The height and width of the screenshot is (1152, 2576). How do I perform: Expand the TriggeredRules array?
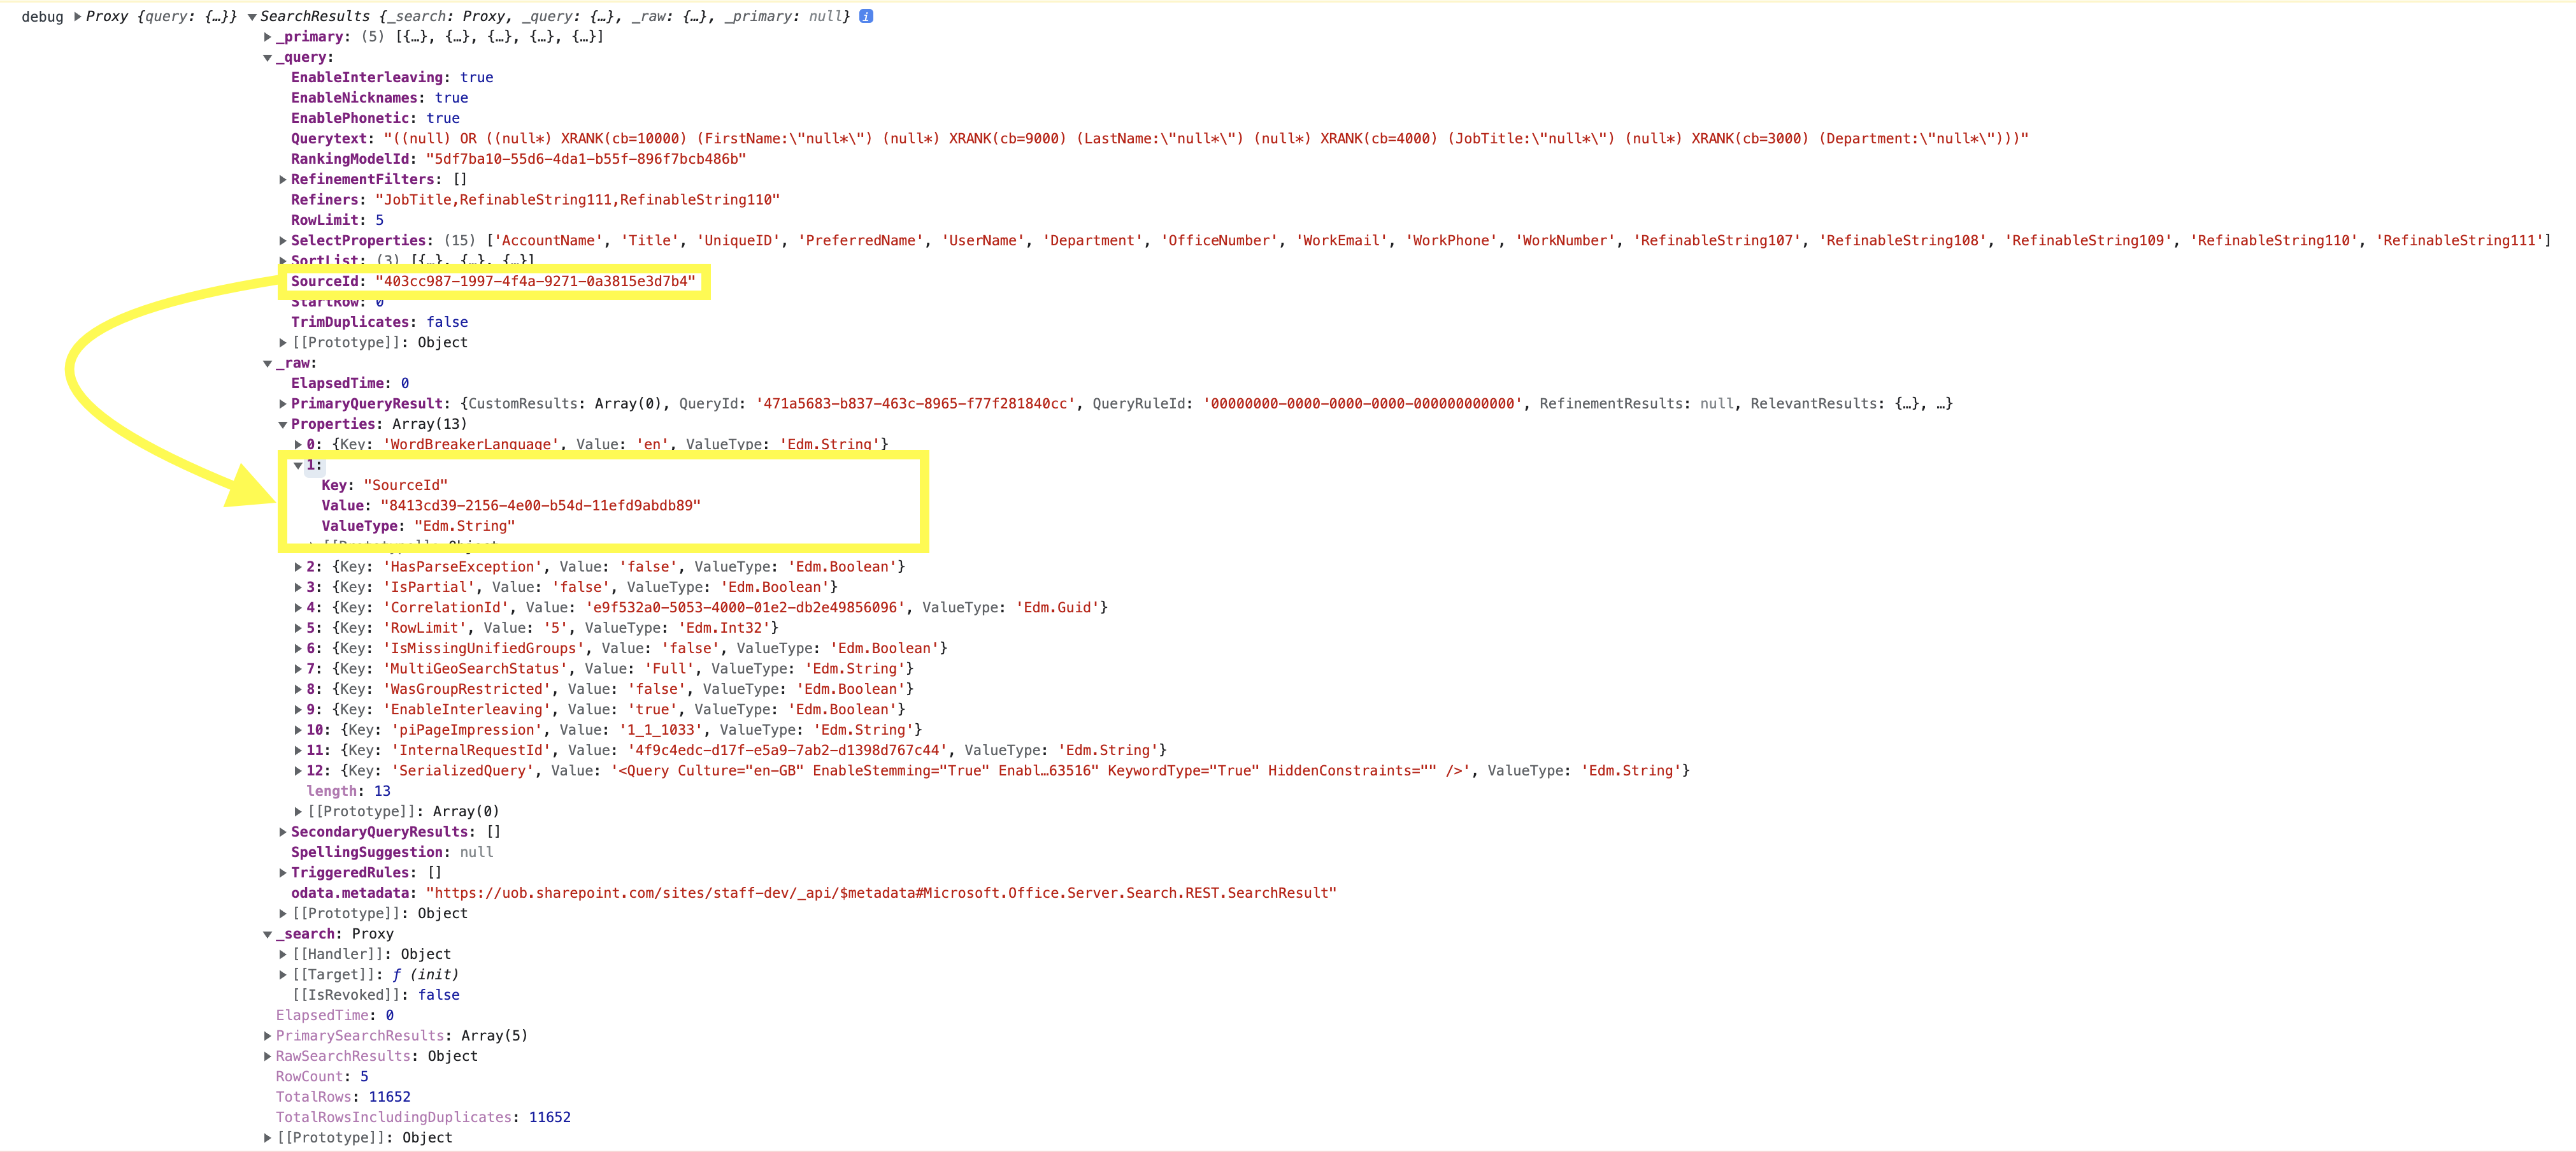click(x=283, y=873)
